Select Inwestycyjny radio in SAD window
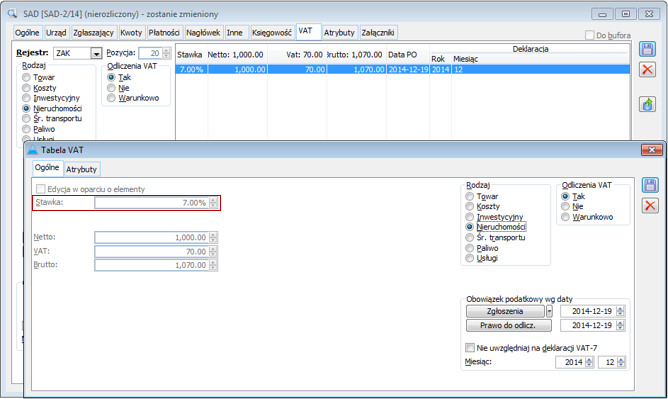 pos(26,98)
